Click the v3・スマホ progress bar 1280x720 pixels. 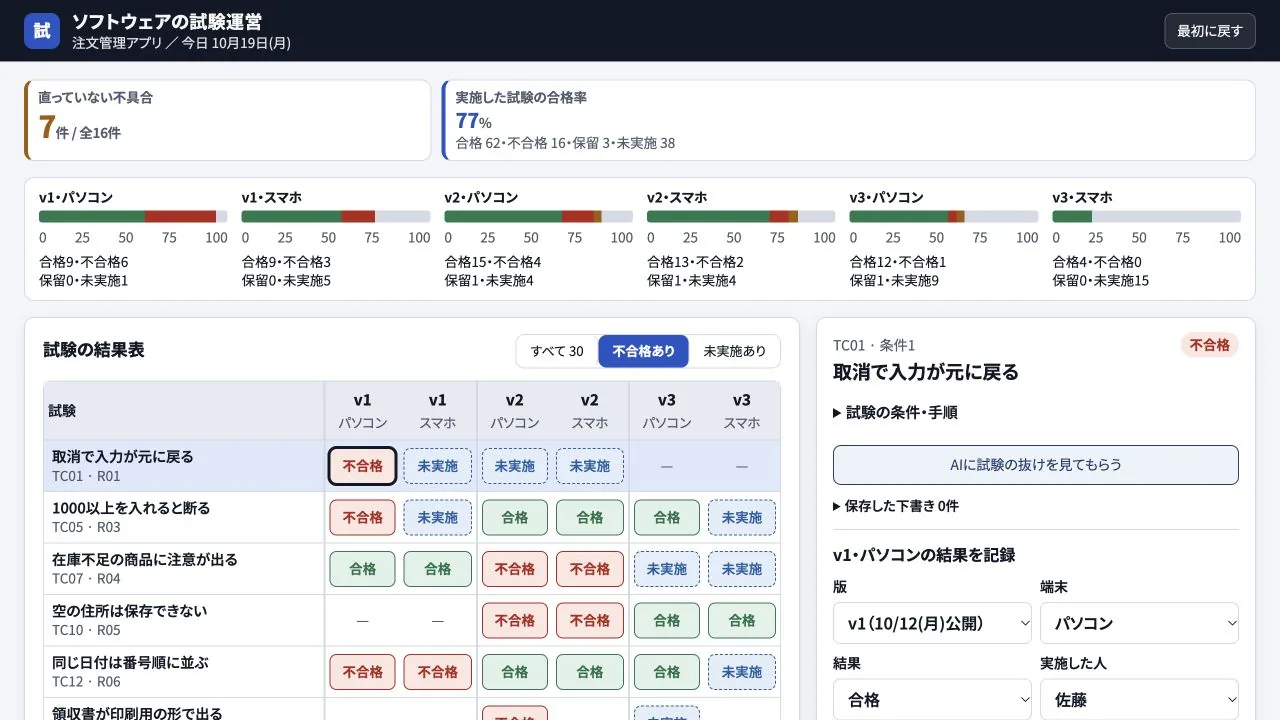pyautogui.click(x=1146, y=216)
